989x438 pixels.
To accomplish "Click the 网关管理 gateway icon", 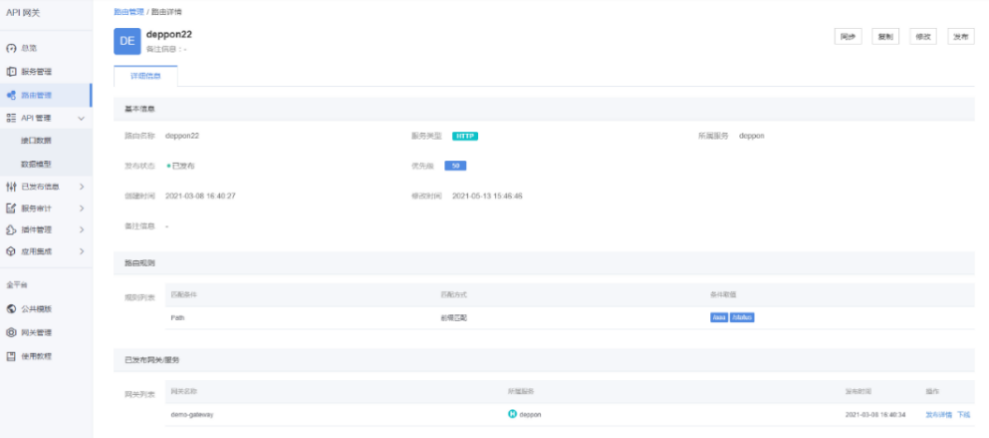I will click(11, 332).
